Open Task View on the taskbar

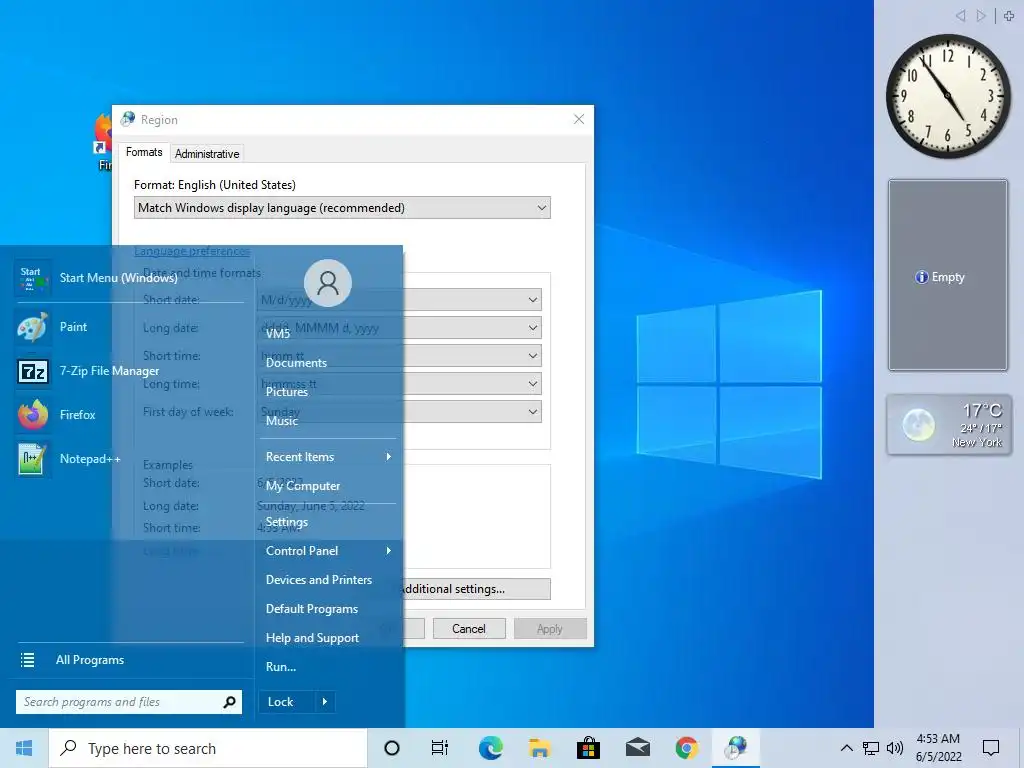coord(440,748)
